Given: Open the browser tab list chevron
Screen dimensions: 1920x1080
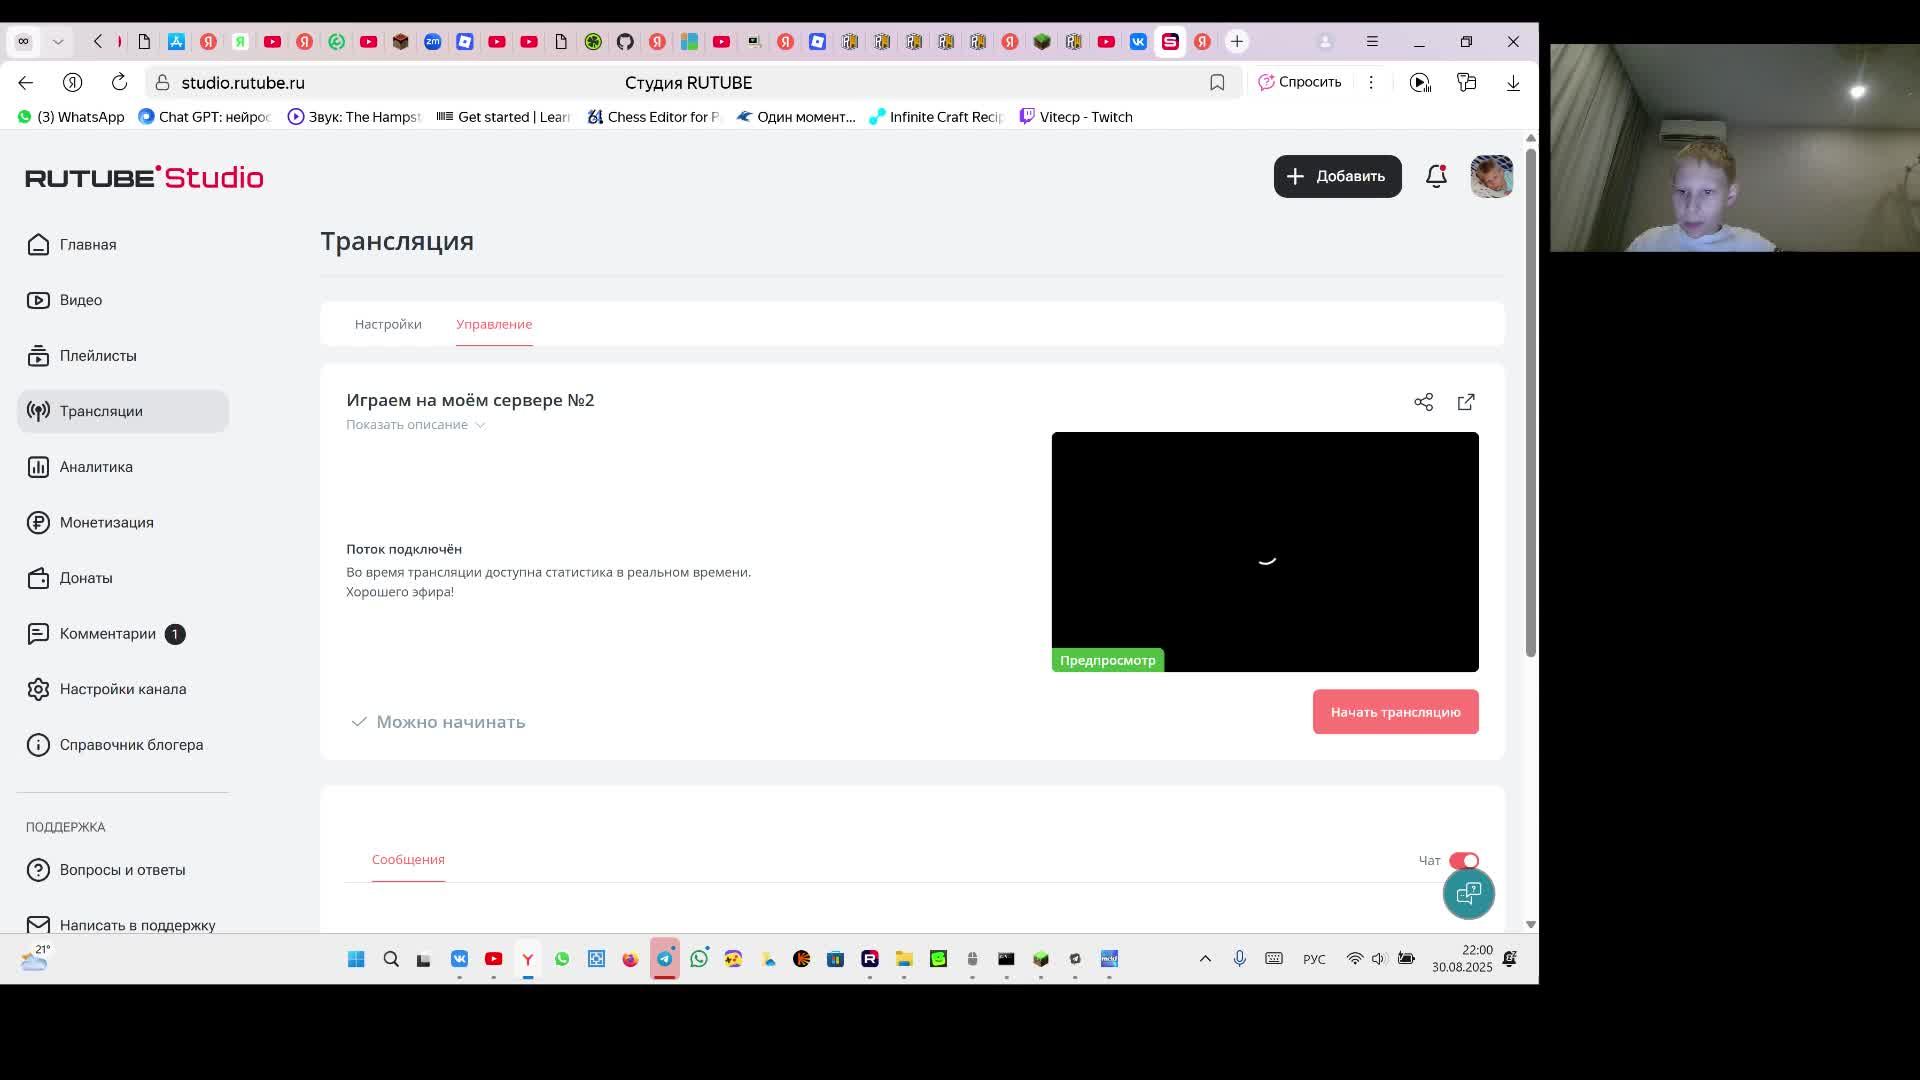Looking at the screenshot, I should pyautogui.click(x=58, y=41).
